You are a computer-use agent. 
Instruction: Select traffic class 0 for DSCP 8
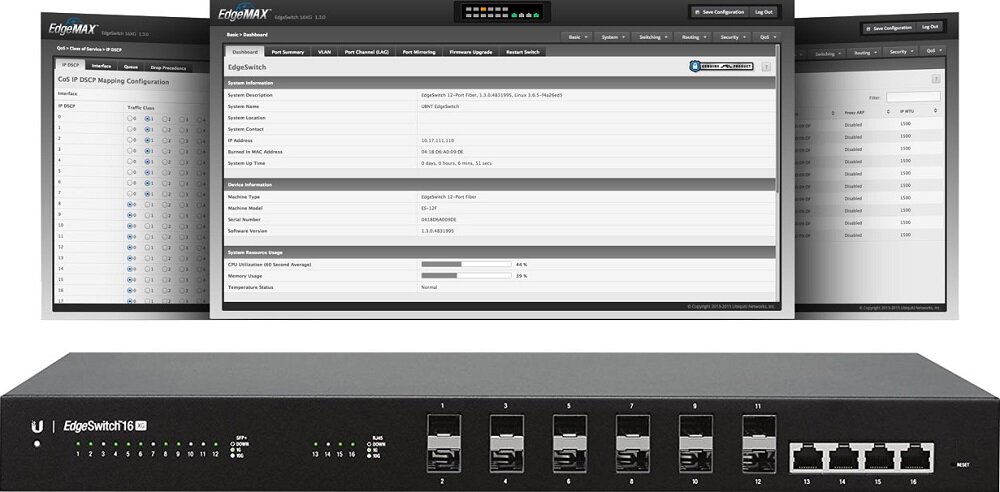click(x=130, y=204)
